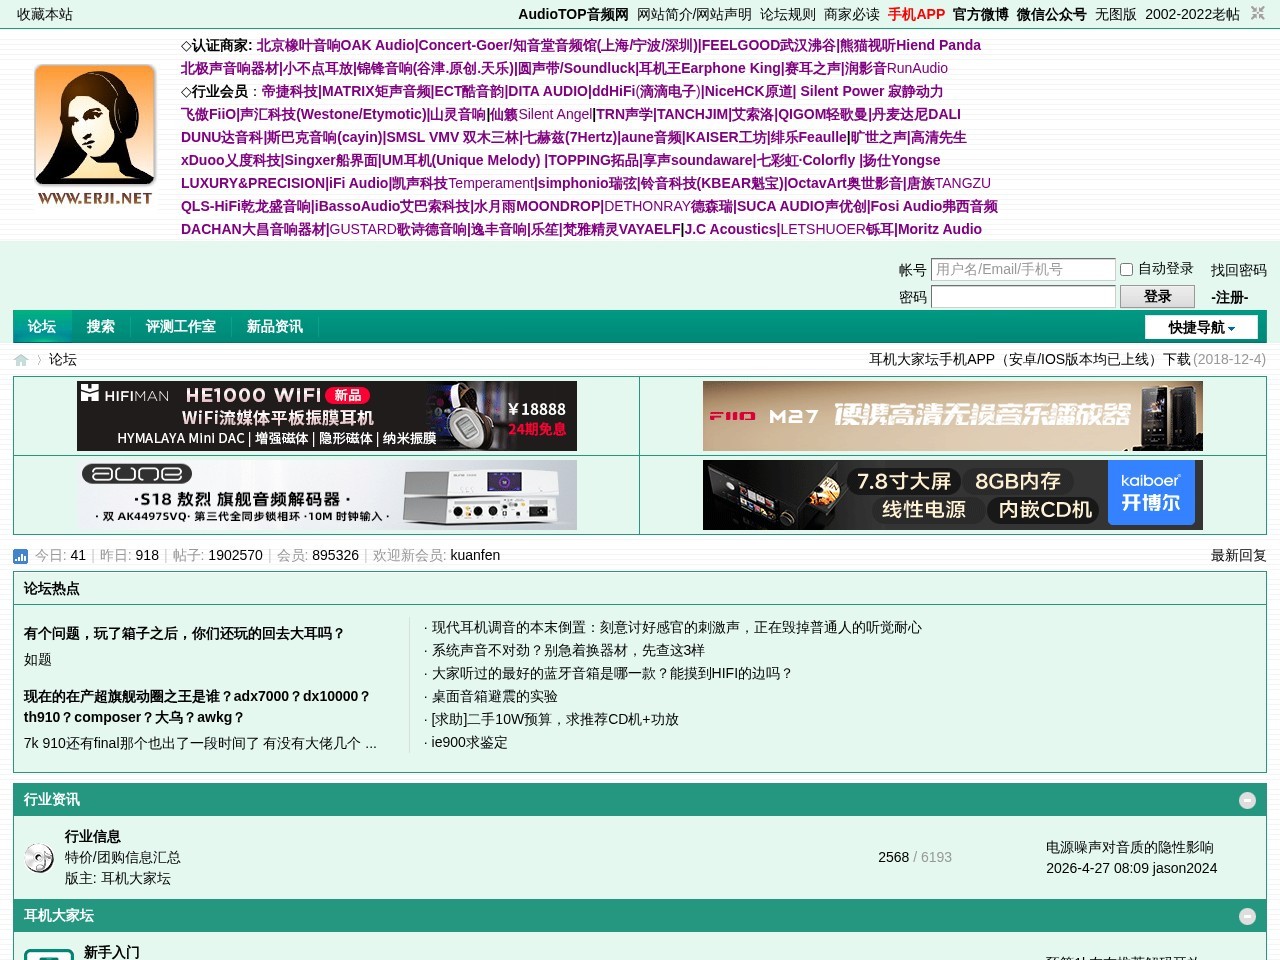1280x960 pixels.
Task: Click 最新回复 link
Action: (x=1238, y=555)
